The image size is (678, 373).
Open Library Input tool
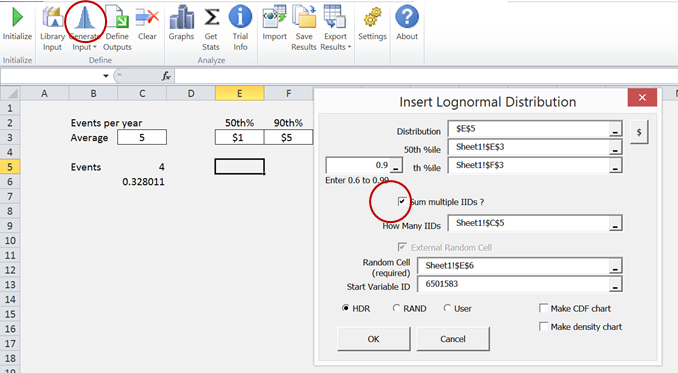[52, 27]
